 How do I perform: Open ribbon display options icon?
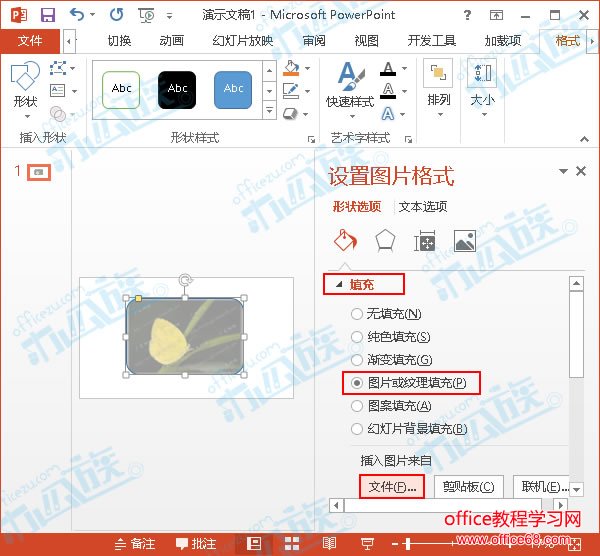496,15
